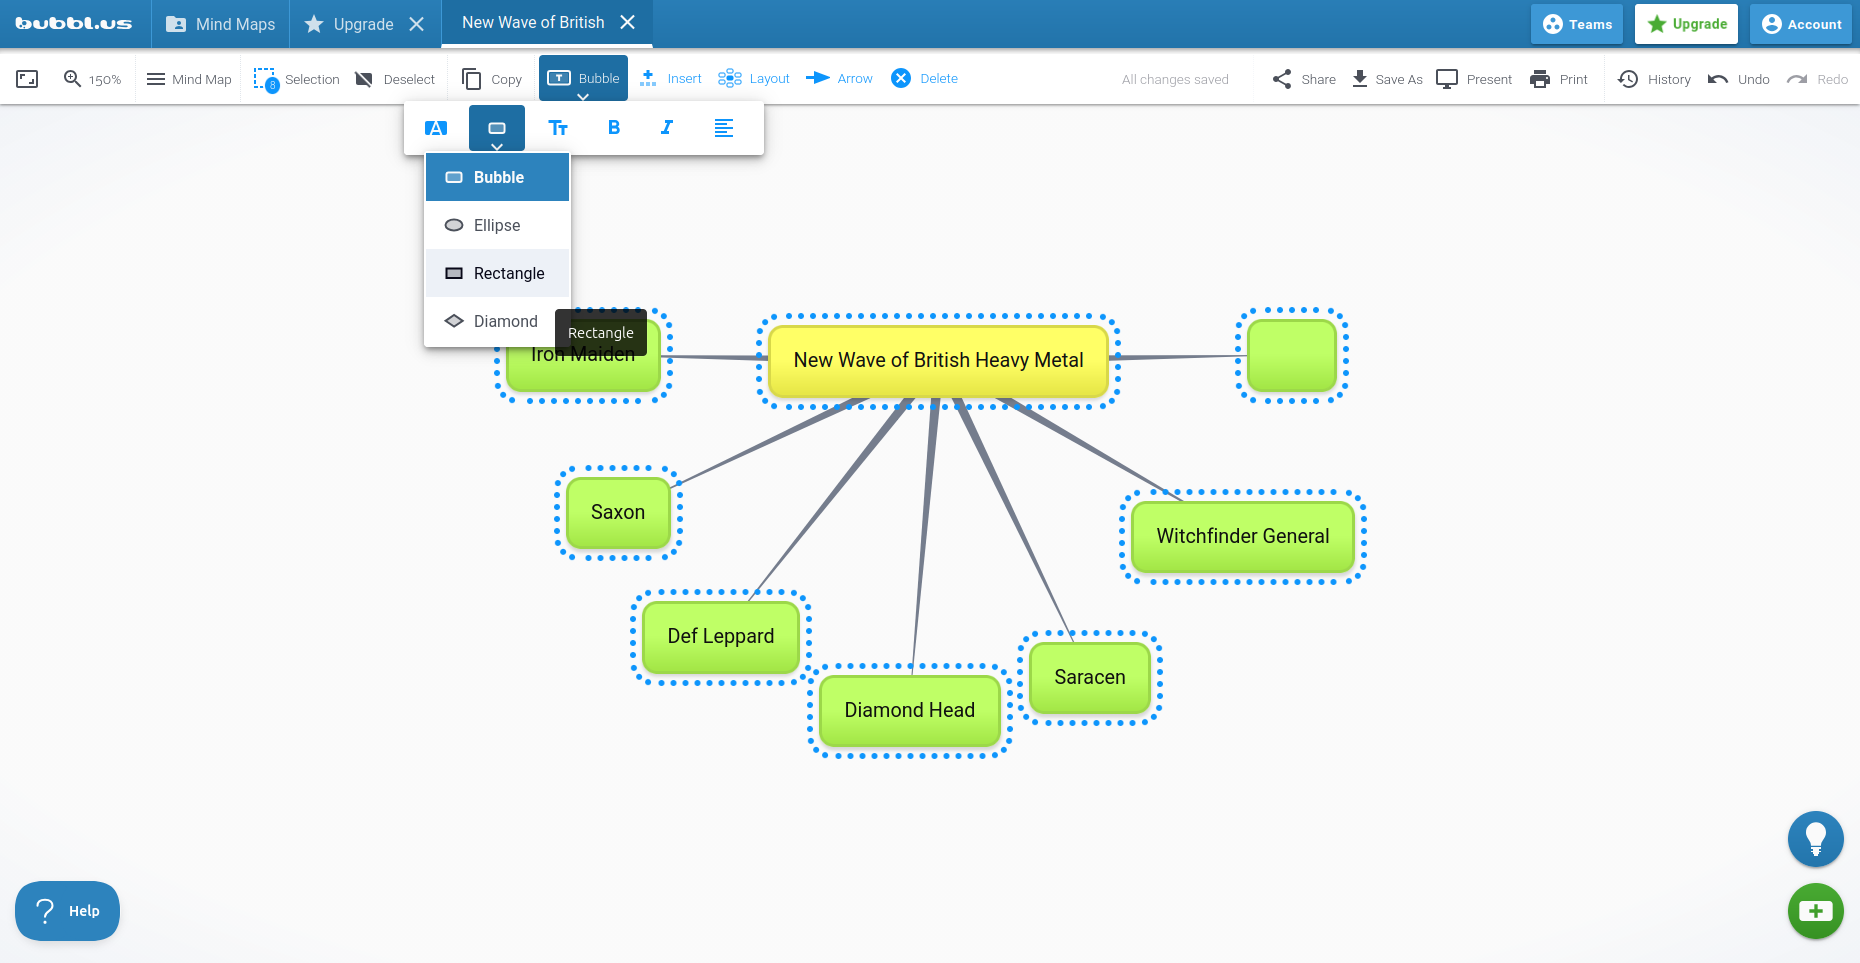Screen dimensions: 1860x963
Task: Choose Bubble shape from the list
Action: pyautogui.click(x=498, y=177)
